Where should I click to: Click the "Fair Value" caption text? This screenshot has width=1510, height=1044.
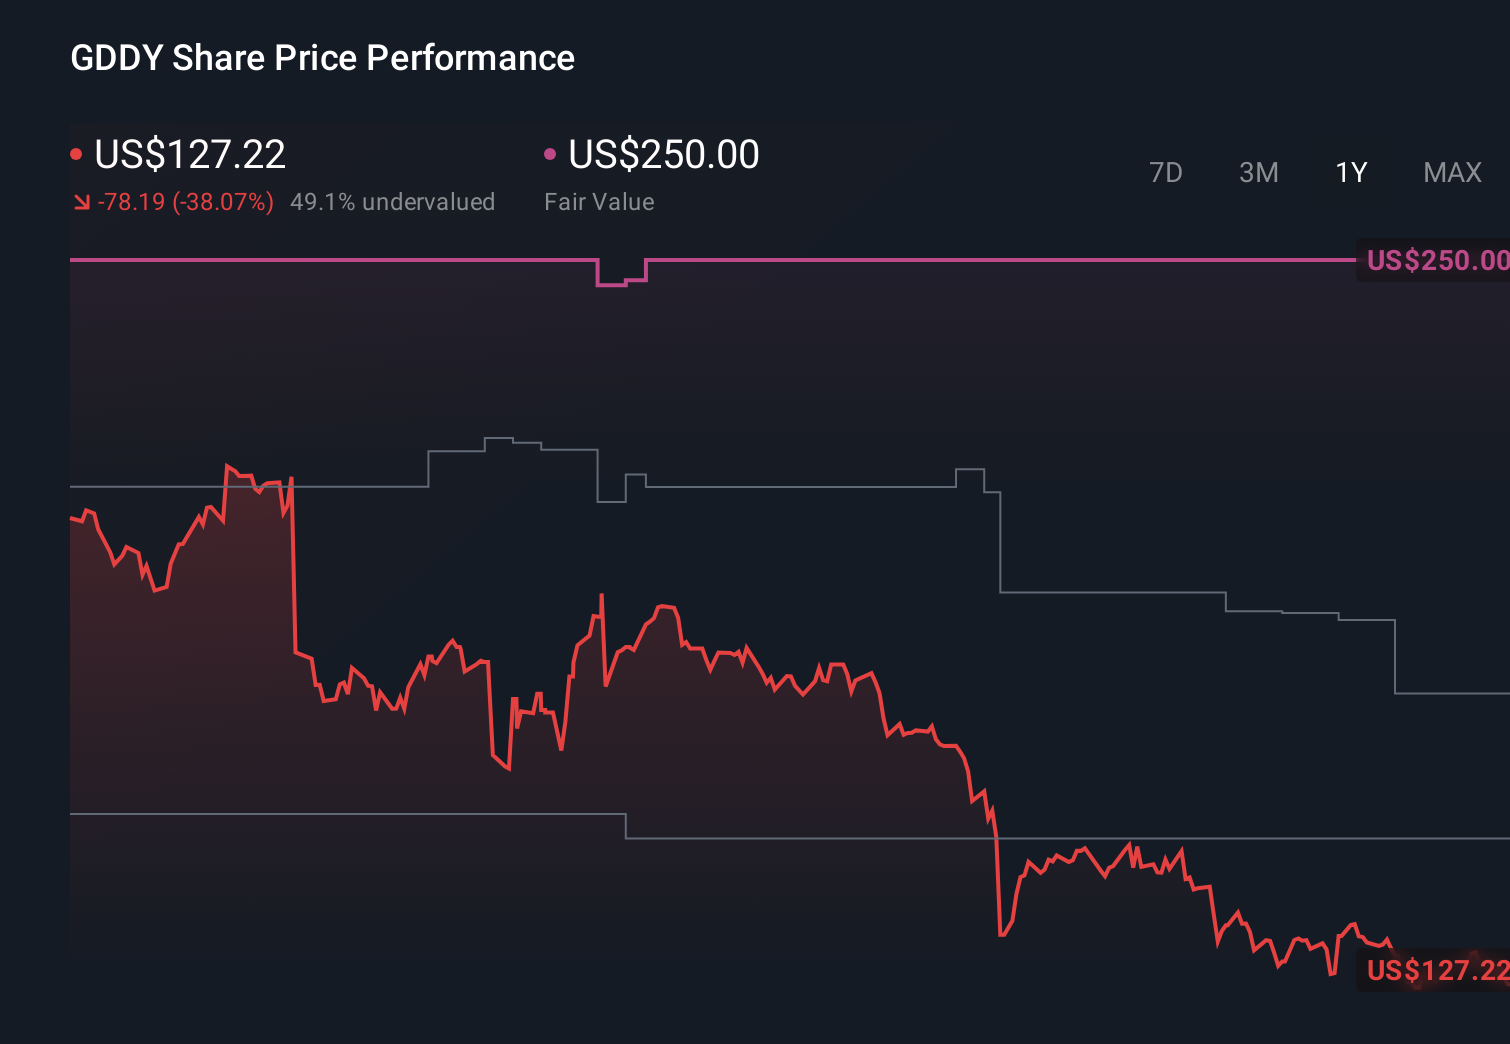599,202
